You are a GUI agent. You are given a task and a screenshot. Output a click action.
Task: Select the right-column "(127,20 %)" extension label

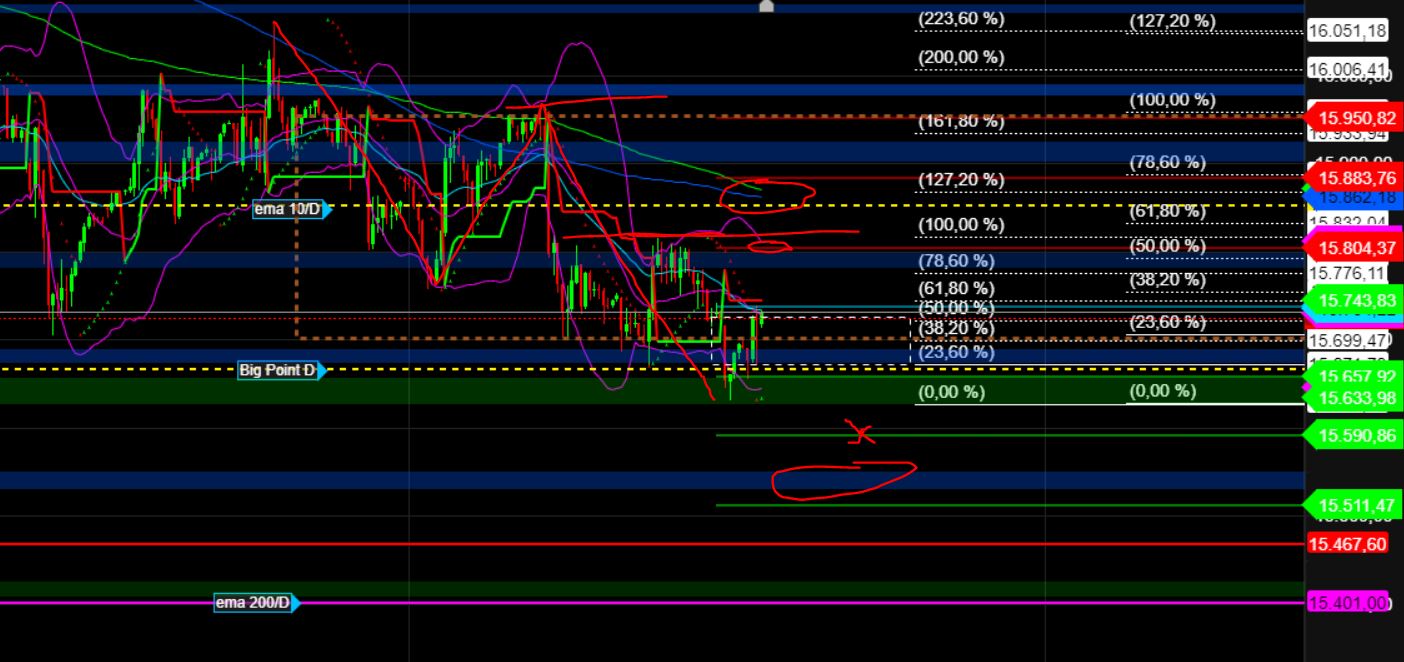tap(1170, 19)
